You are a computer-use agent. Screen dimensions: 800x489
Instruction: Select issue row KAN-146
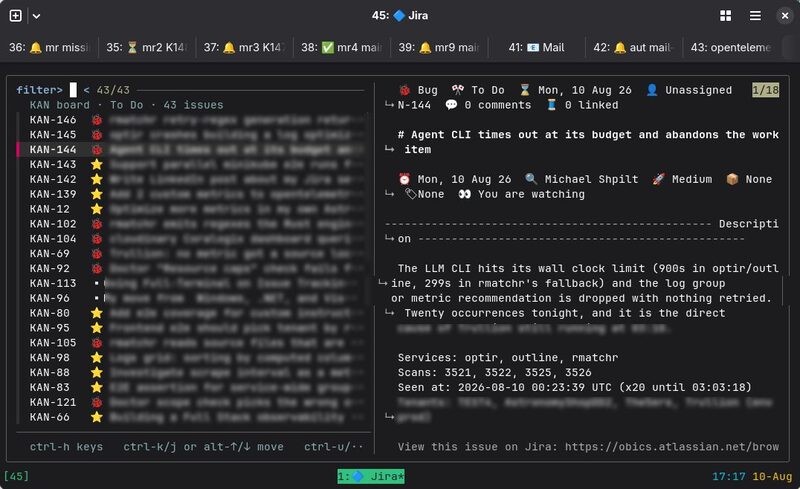point(192,120)
